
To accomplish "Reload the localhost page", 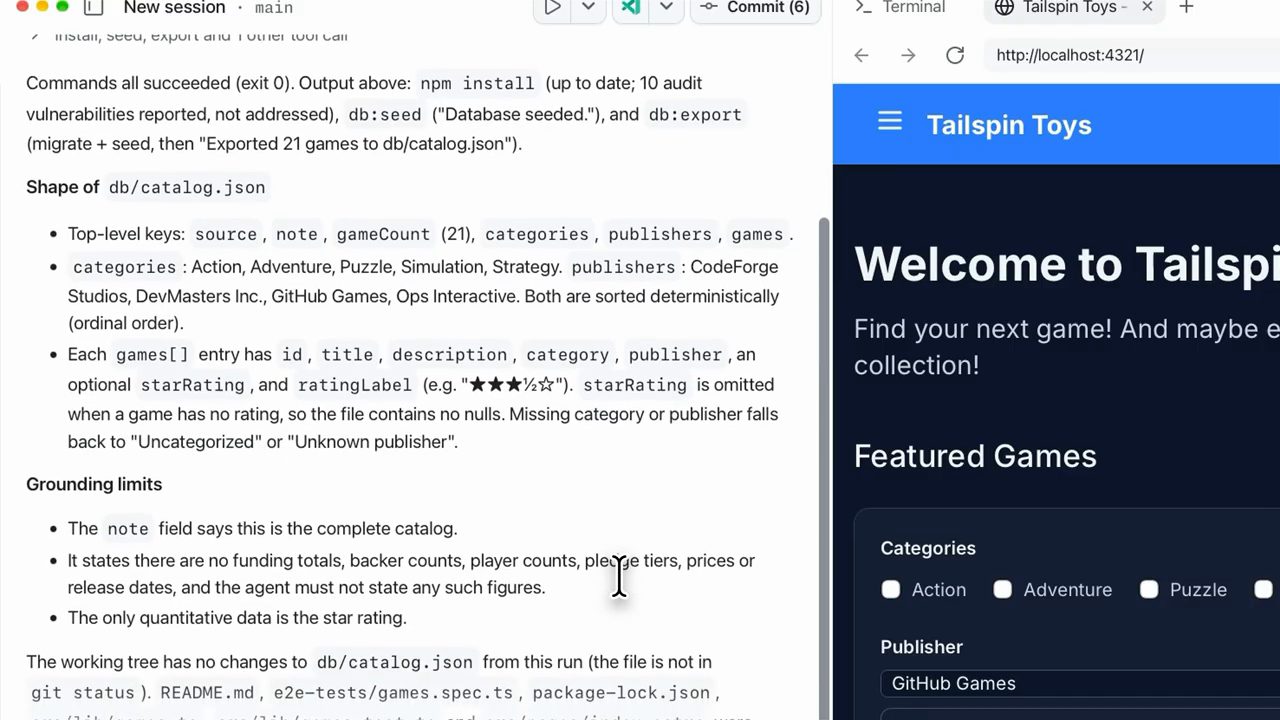I will click(955, 55).
